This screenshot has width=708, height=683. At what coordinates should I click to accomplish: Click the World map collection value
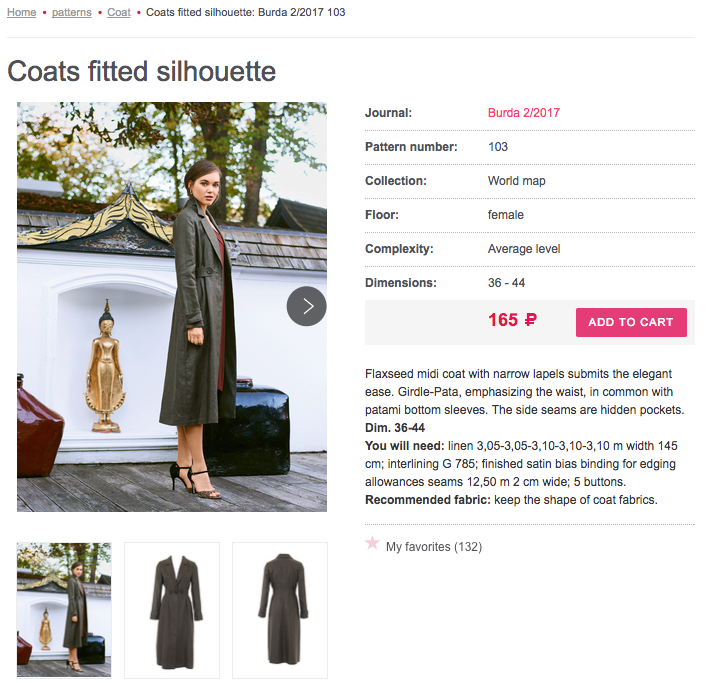coord(516,181)
